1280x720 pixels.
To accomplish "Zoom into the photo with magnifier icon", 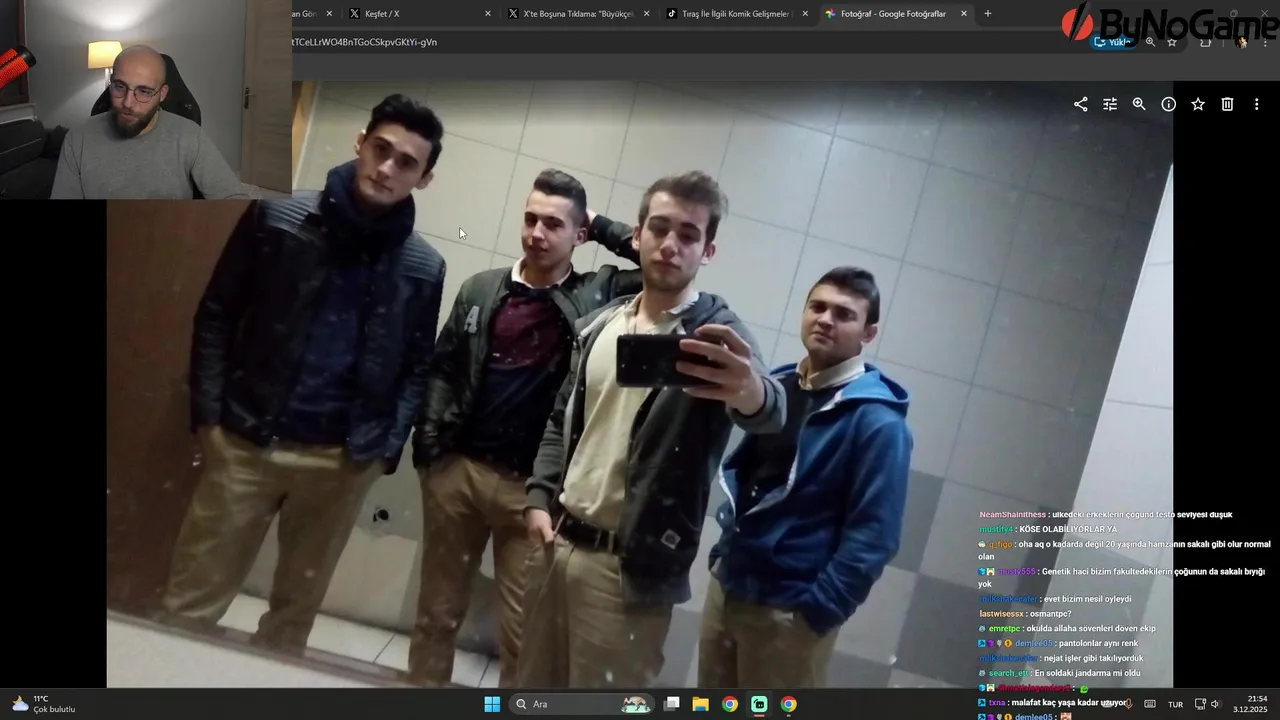I will tap(1139, 104).
